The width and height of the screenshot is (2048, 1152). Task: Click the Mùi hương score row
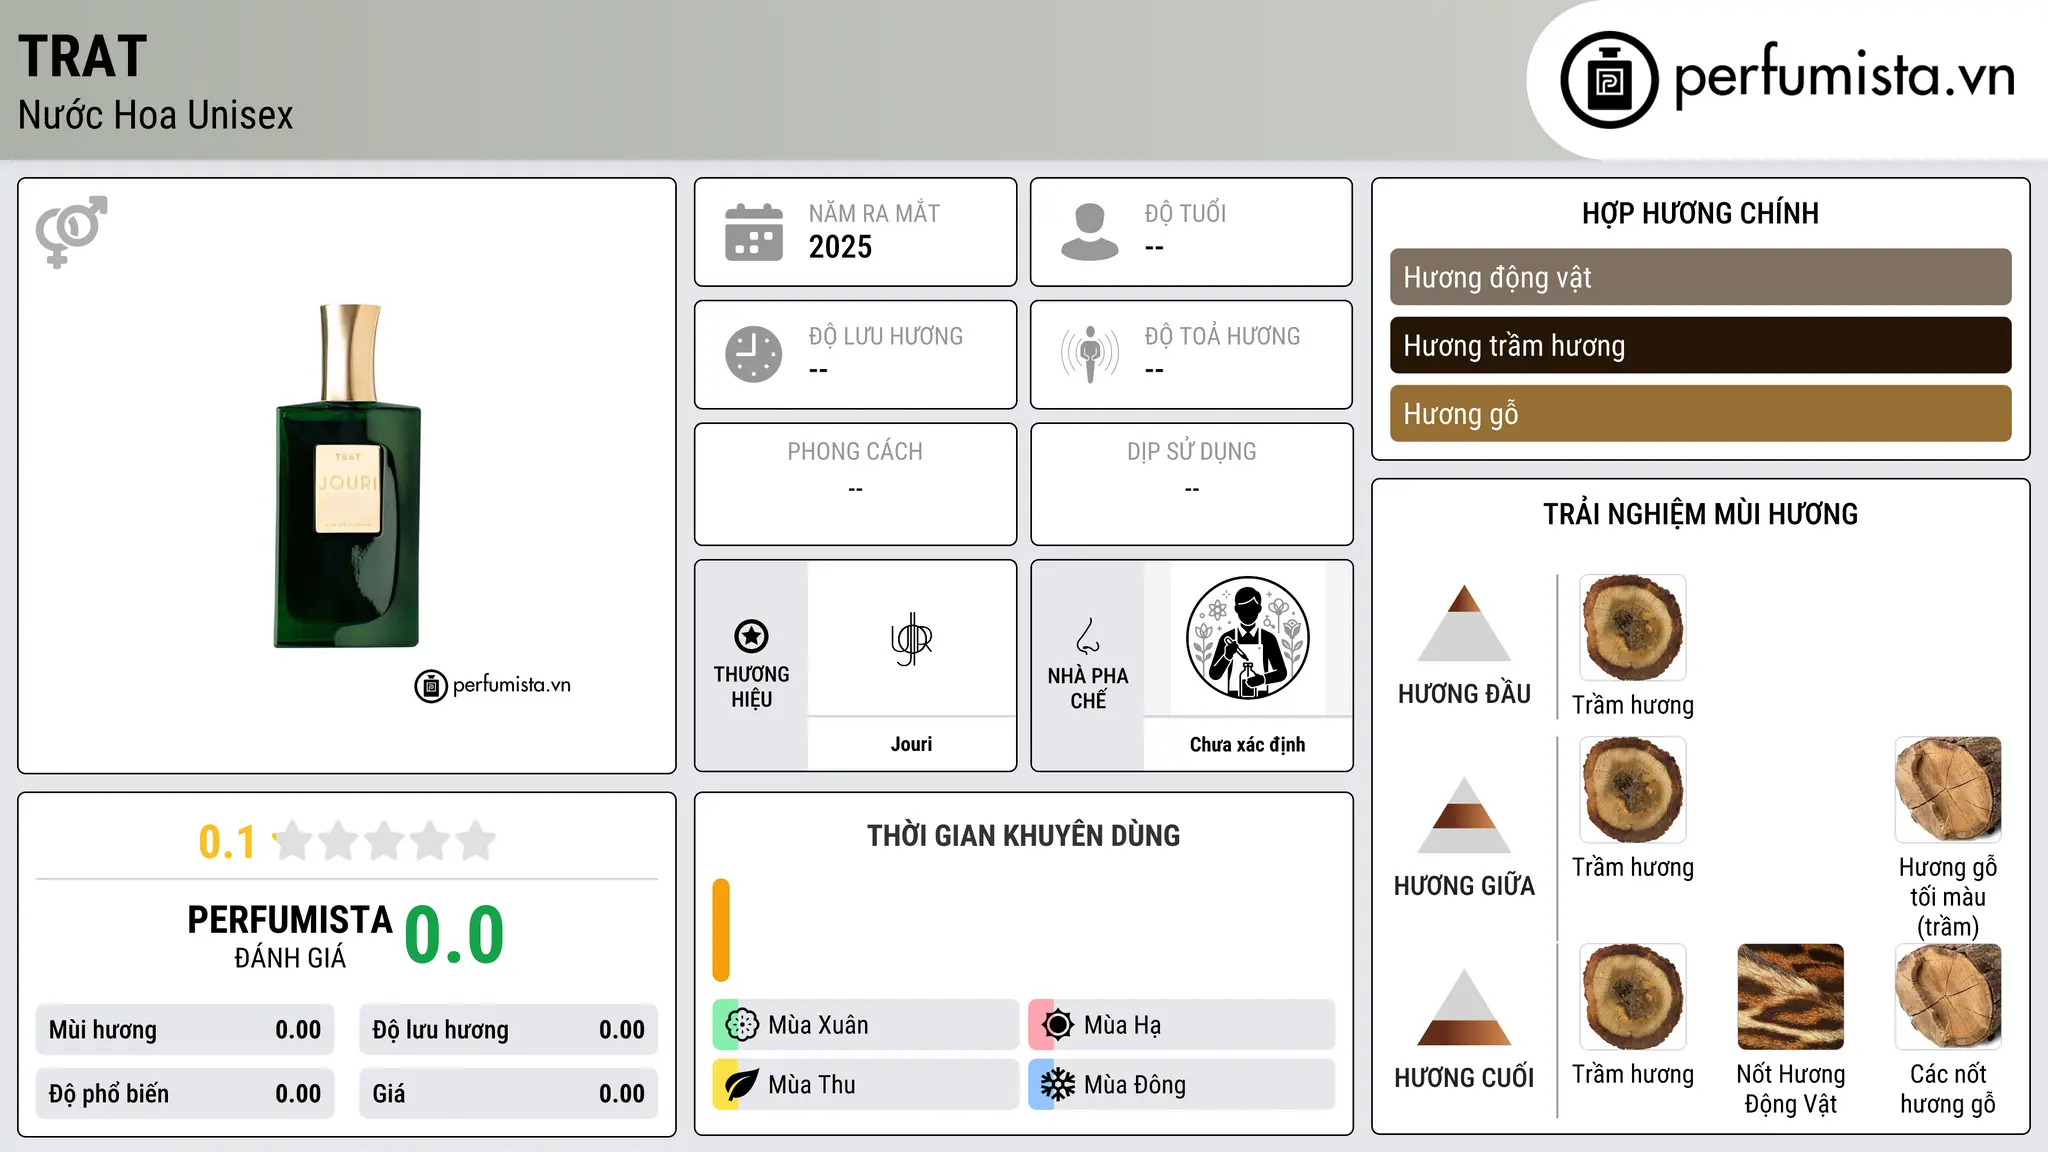point(185,1029)
